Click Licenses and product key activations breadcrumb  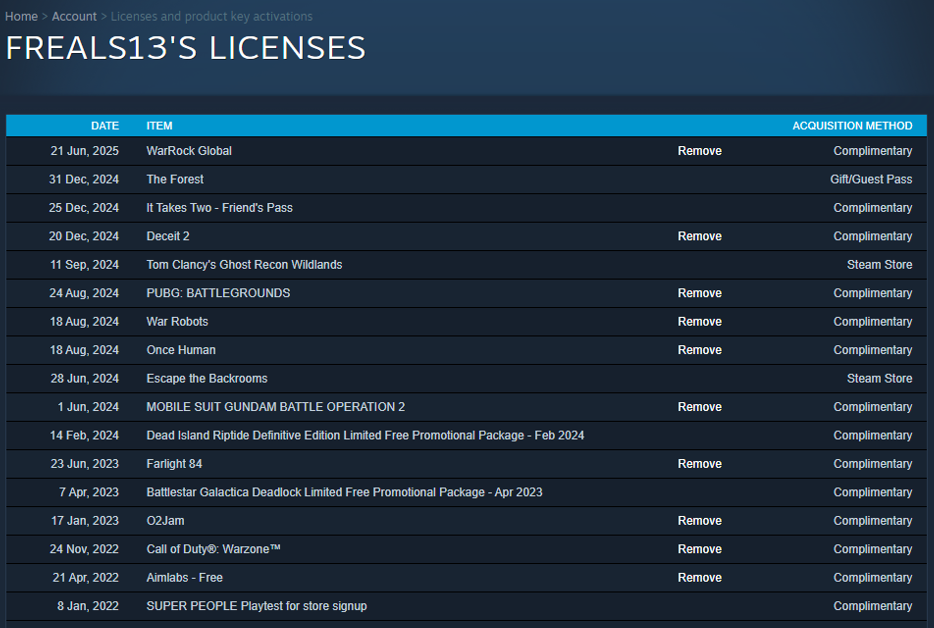(x=211, y=17)
